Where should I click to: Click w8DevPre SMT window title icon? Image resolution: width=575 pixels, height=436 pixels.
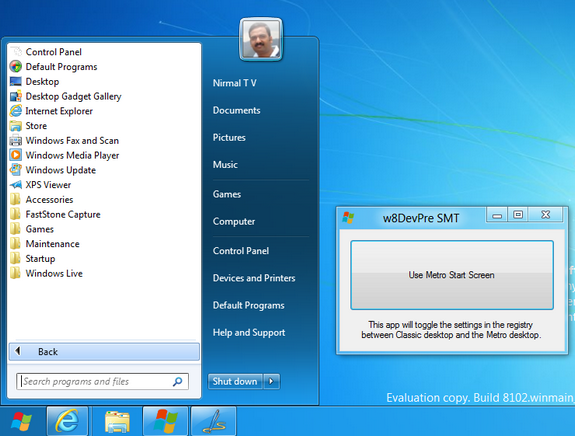(x=348, y=217)
